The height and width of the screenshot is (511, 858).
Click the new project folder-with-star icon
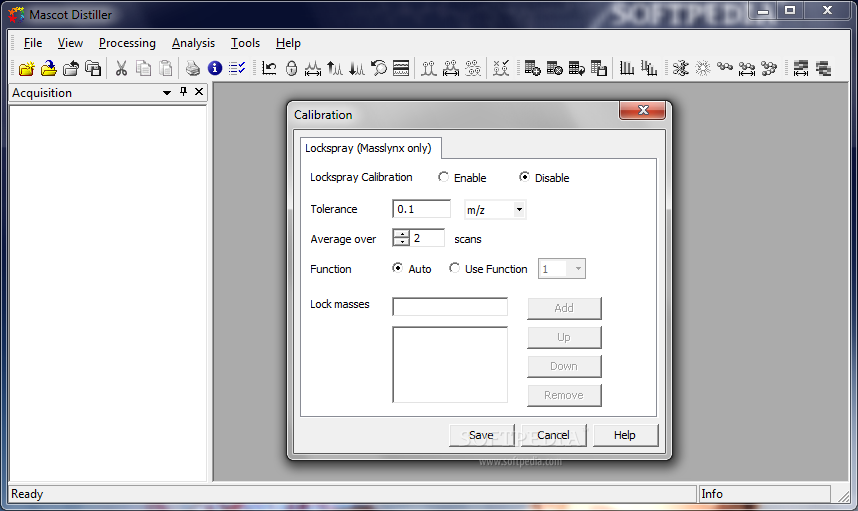(x=26, y=68)
